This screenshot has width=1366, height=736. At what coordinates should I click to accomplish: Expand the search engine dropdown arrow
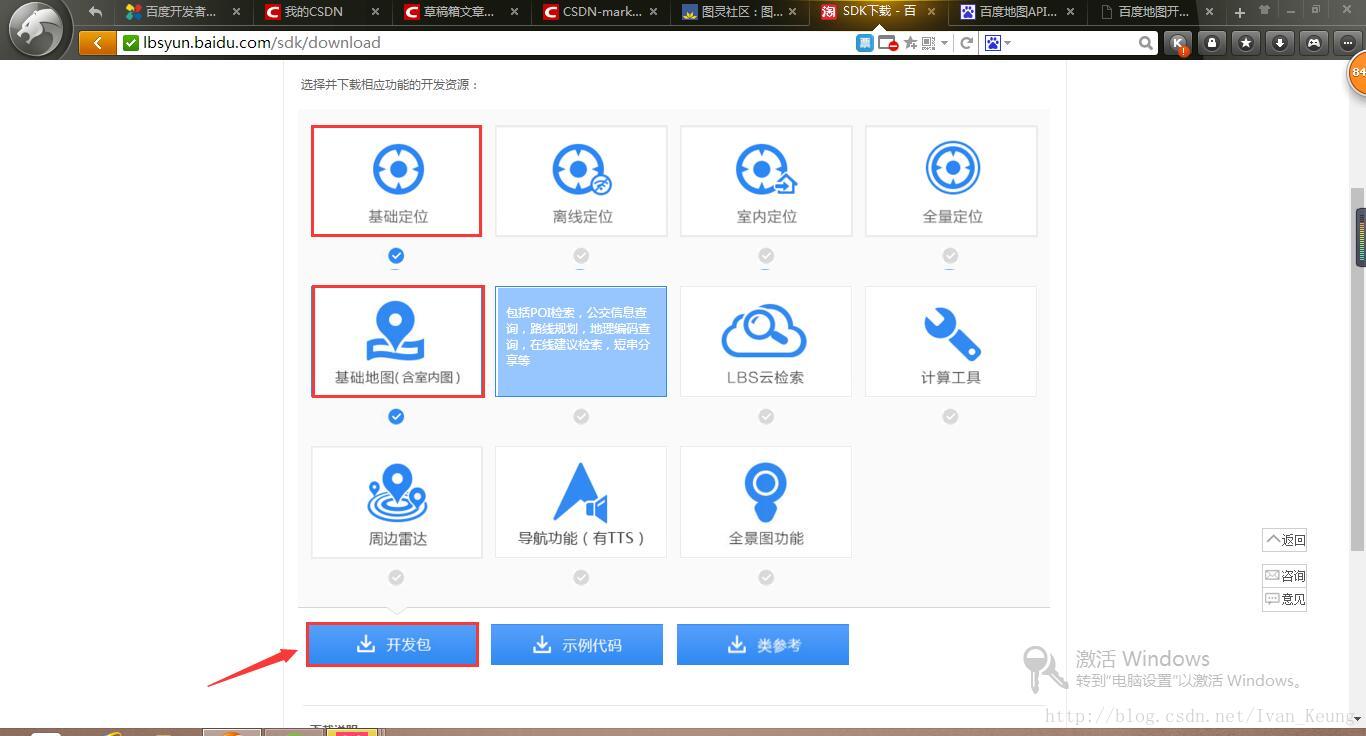(1007, 43)
